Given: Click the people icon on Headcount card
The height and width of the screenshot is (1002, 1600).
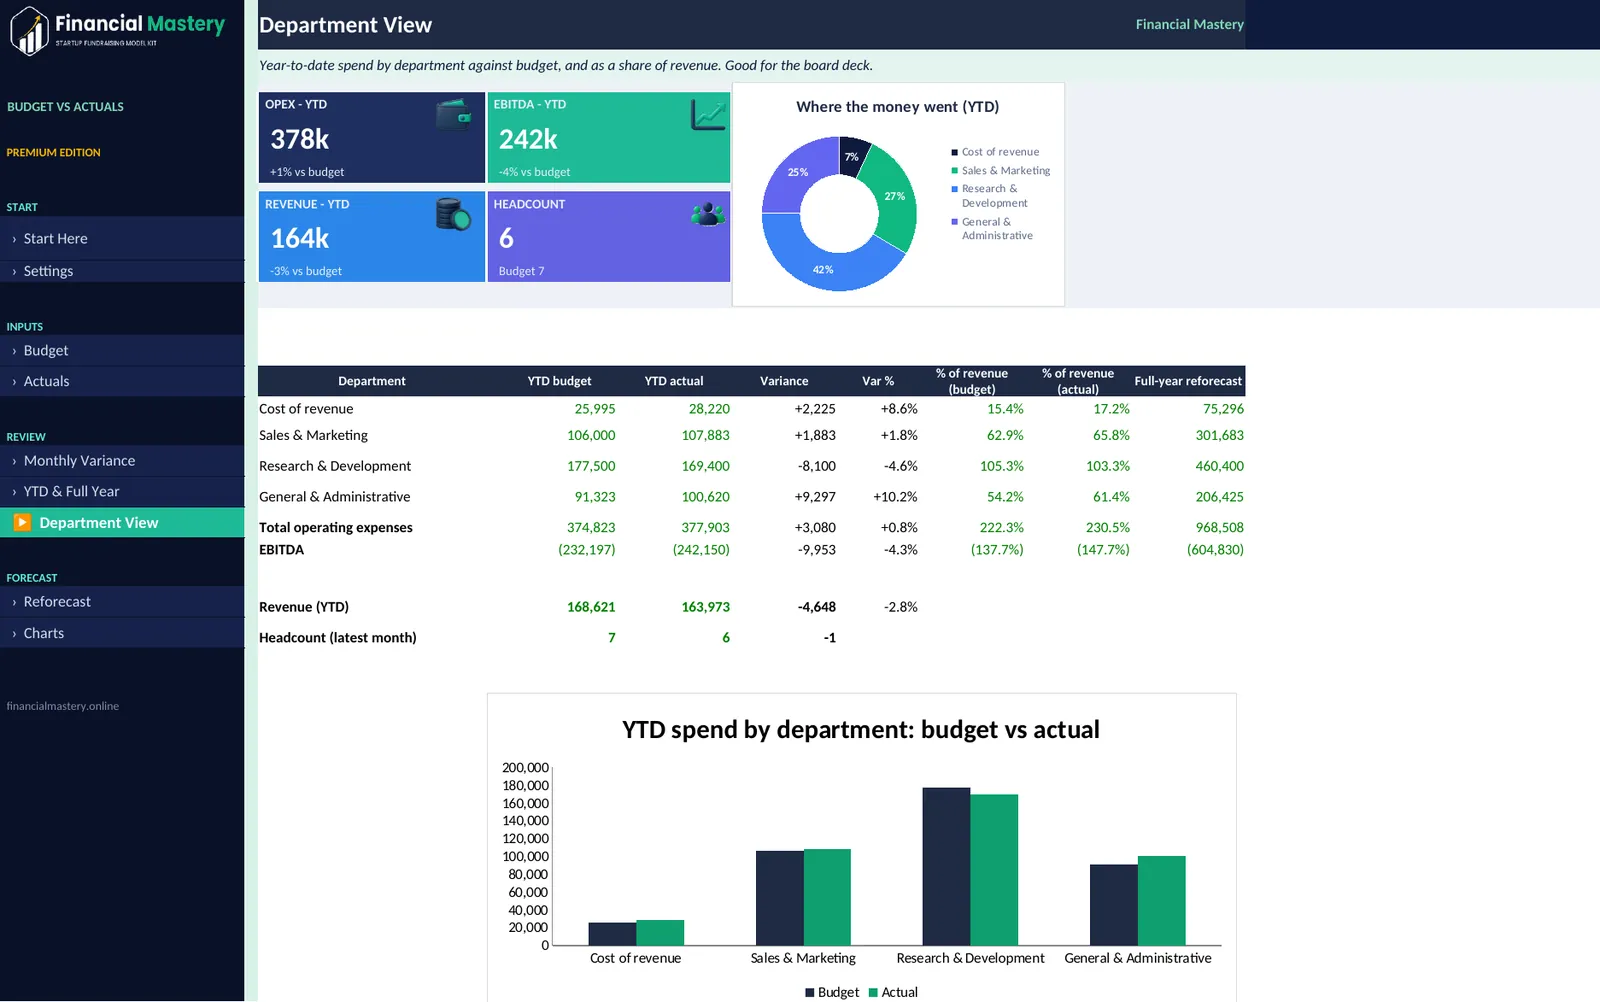Looking at the screenshot, I should tap(708, 214).
